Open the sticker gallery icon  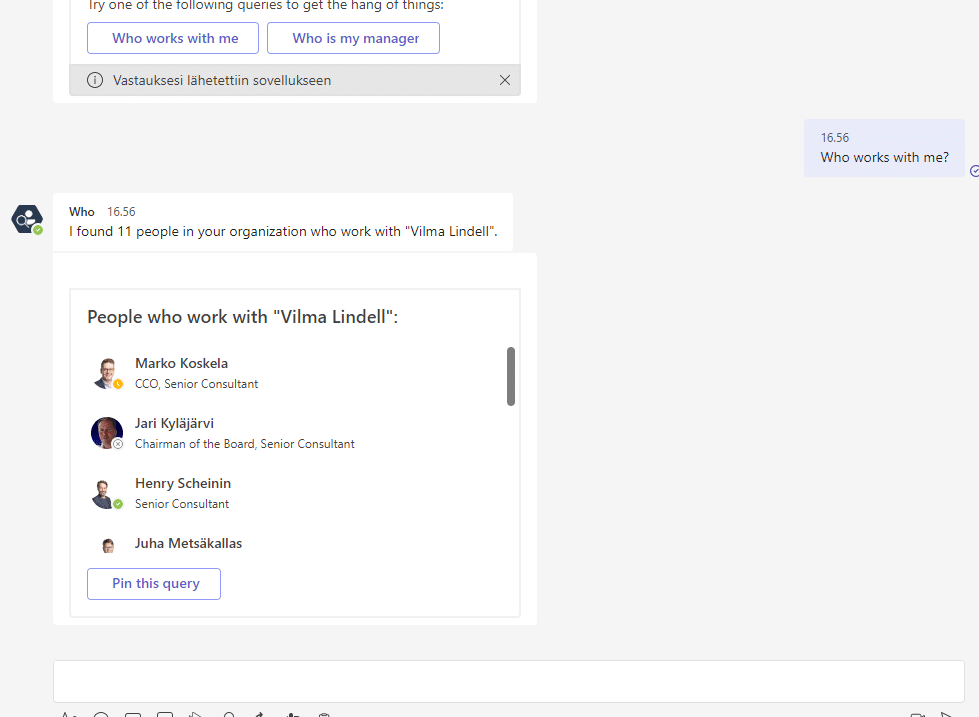164,715
